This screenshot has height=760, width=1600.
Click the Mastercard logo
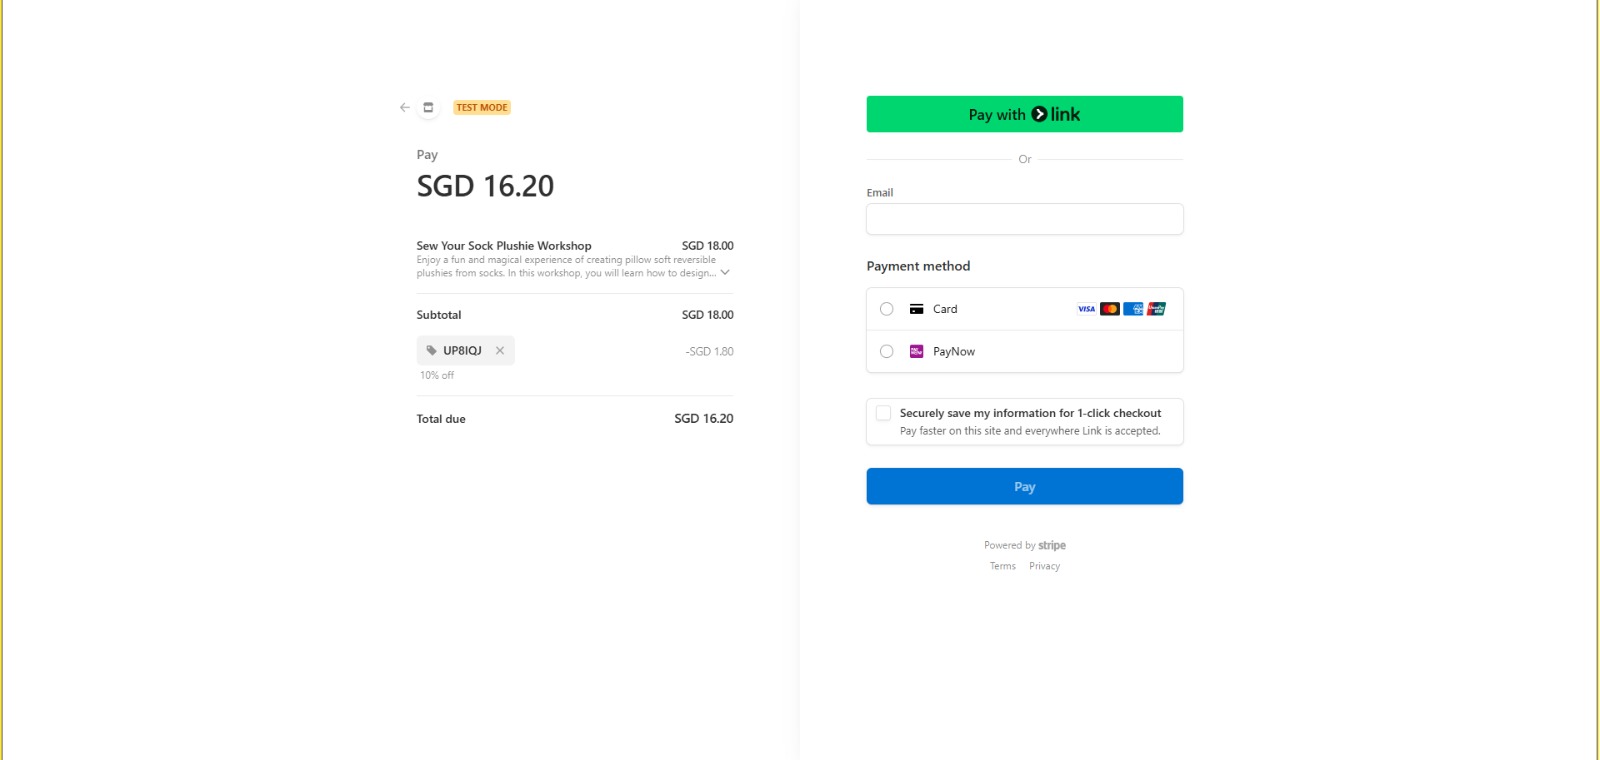coord(1110,309)
